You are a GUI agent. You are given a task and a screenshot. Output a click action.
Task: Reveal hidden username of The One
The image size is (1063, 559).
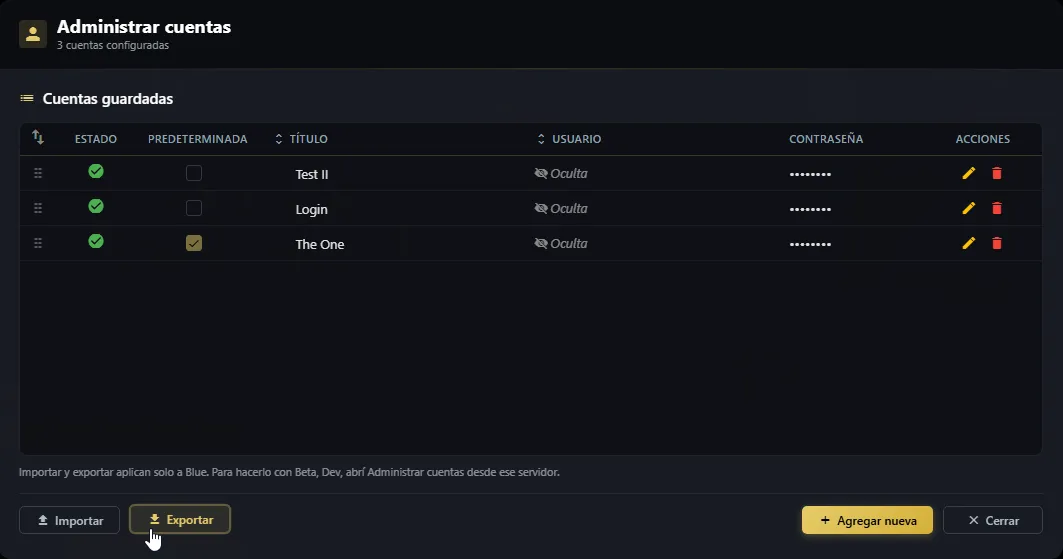click(x=540, y=243)
